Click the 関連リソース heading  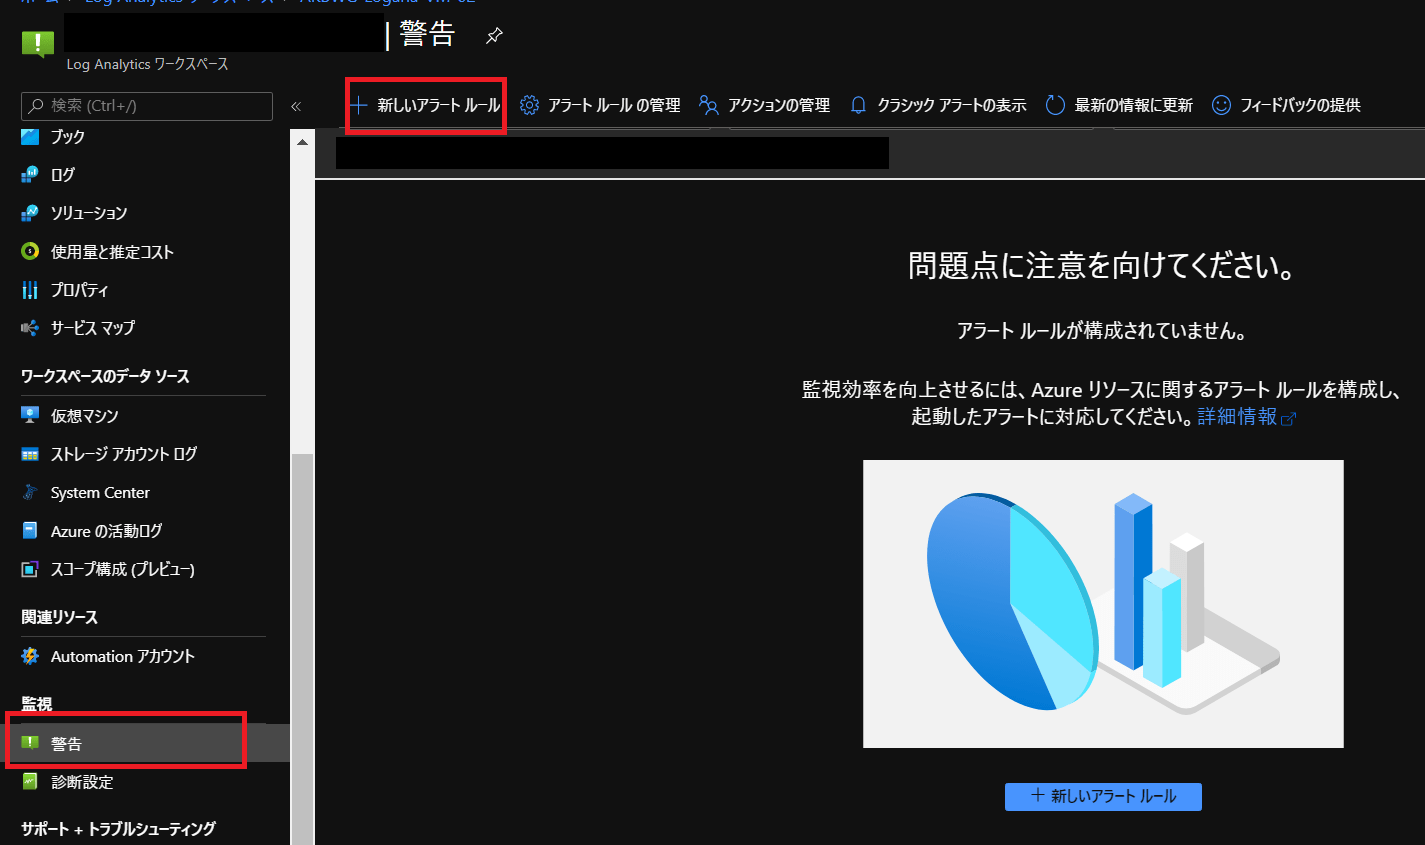(x=59, y=617)
